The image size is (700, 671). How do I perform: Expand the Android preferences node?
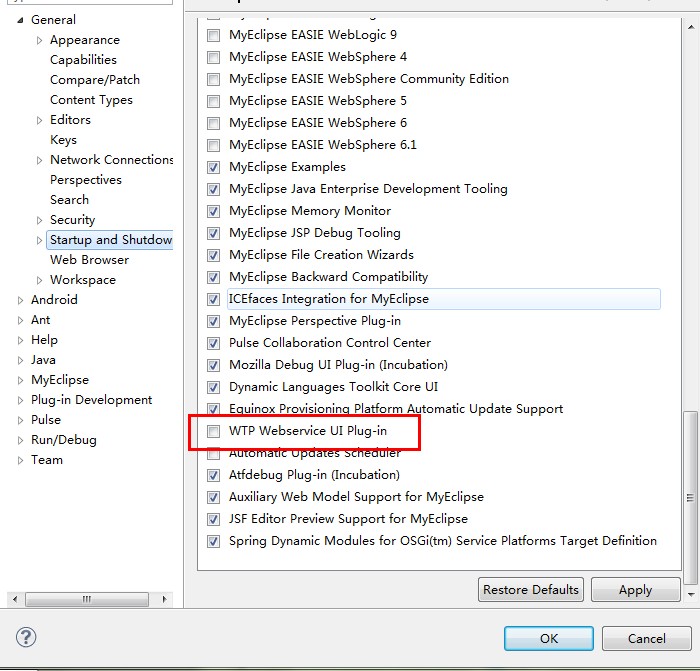click(20, 300)
